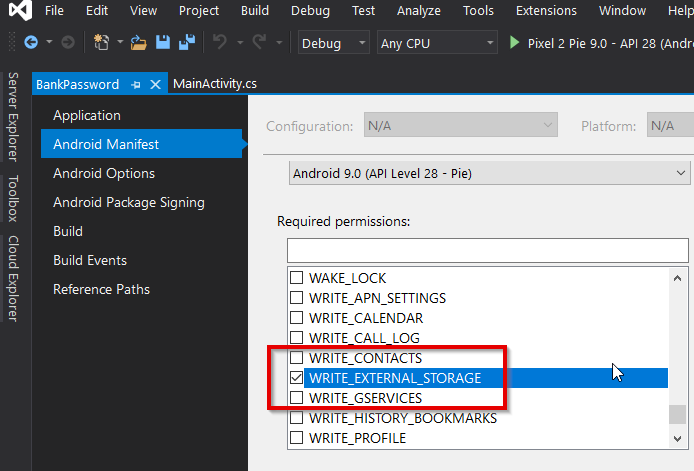Check the WRITE_PROFILE permission

297,437
